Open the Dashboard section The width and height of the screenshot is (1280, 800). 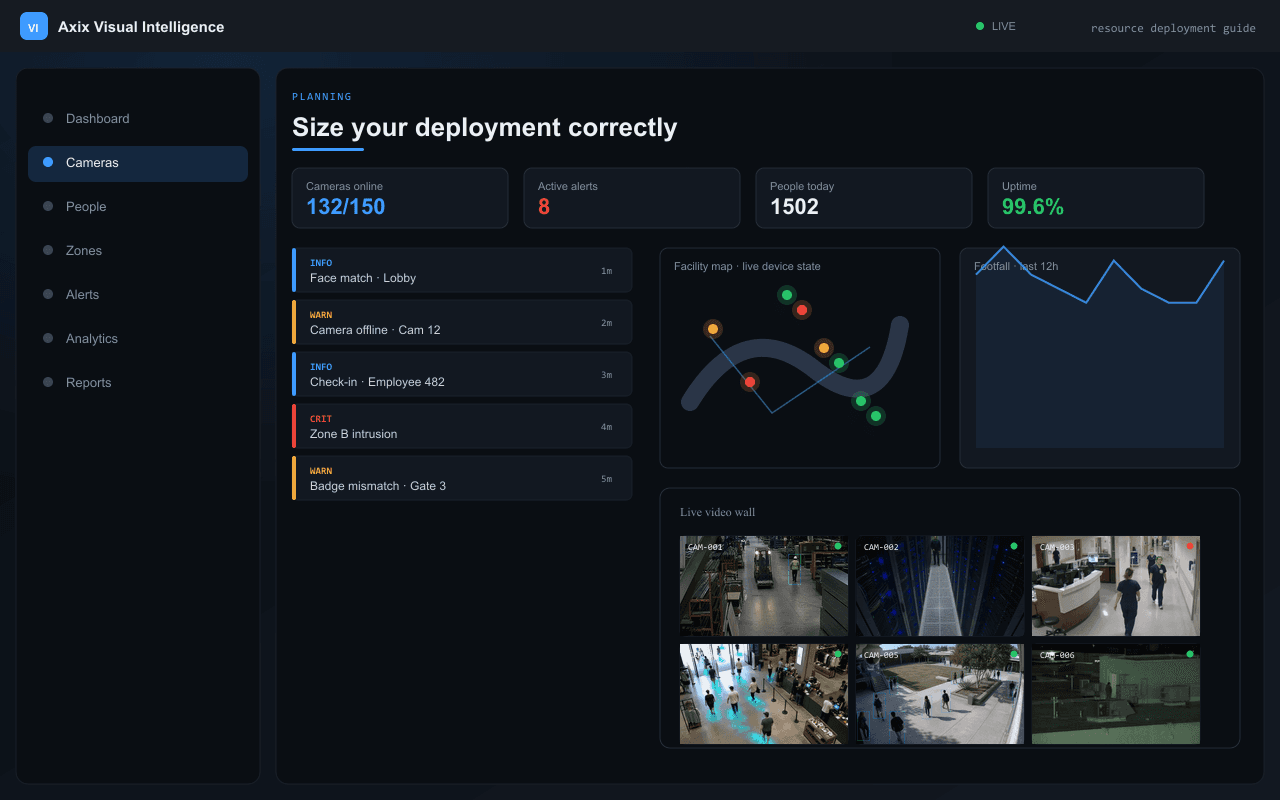click(138, 118)
